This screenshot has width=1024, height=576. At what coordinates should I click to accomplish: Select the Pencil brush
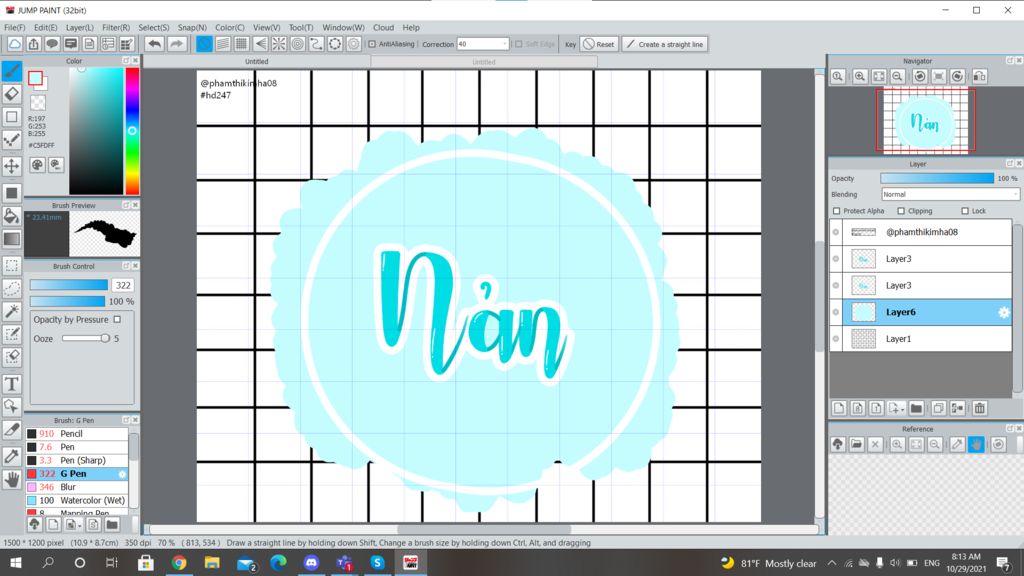[77, 434]
